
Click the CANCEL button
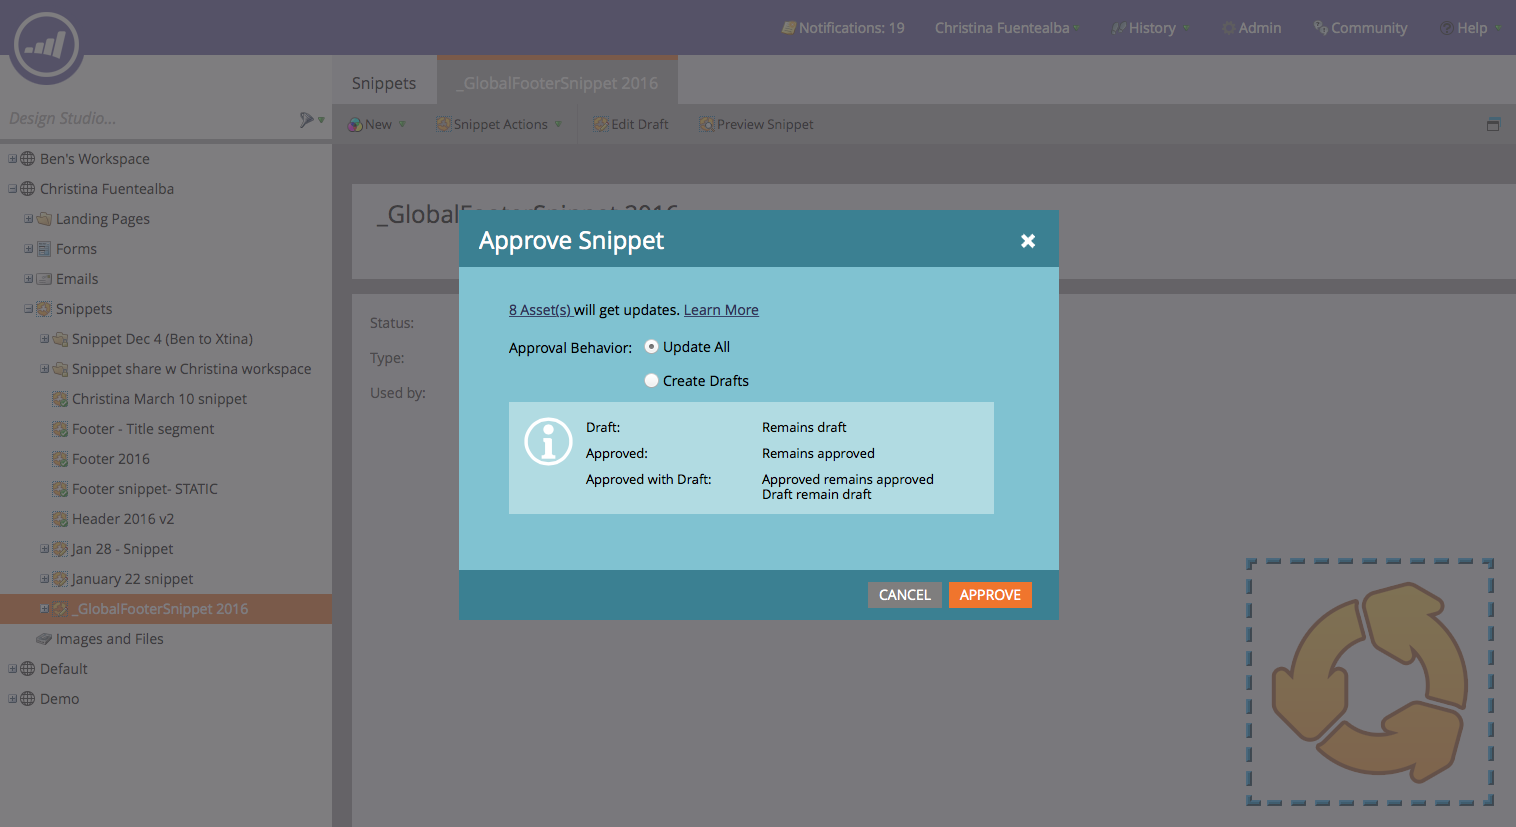pos(905,595)
